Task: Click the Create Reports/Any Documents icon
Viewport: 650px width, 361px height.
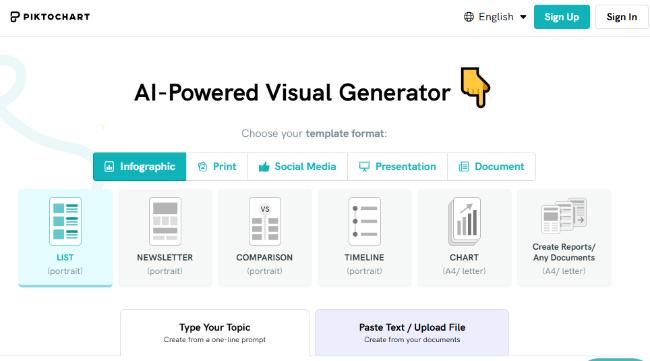Action: [x=564, y=216]
